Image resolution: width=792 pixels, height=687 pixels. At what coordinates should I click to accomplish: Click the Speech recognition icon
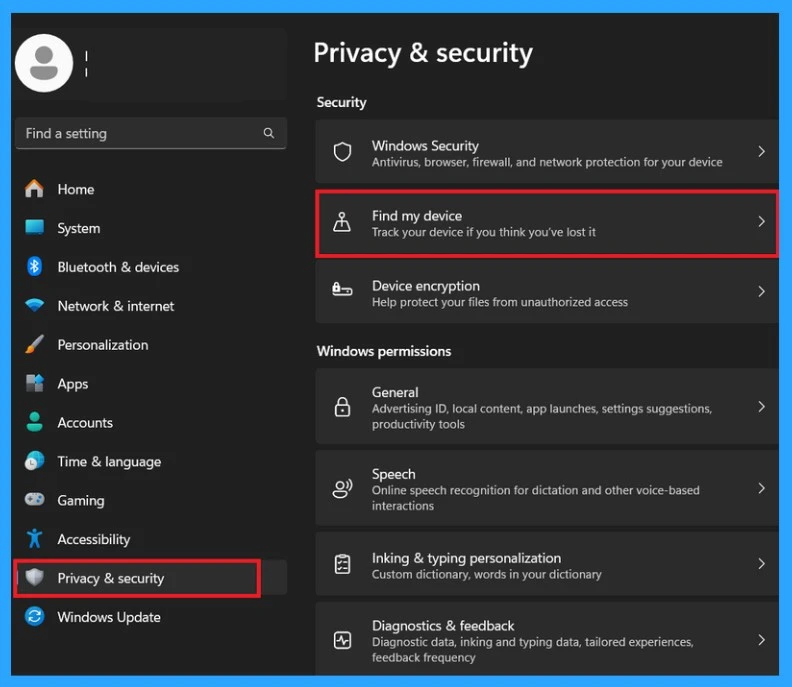click(342, 488)
